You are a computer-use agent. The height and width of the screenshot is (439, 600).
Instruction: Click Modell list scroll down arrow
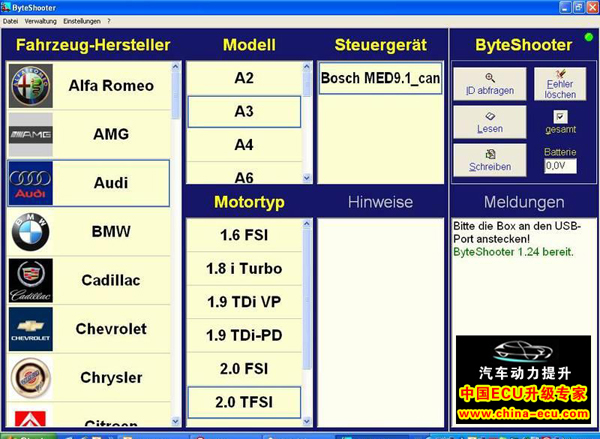click(307, 178)
